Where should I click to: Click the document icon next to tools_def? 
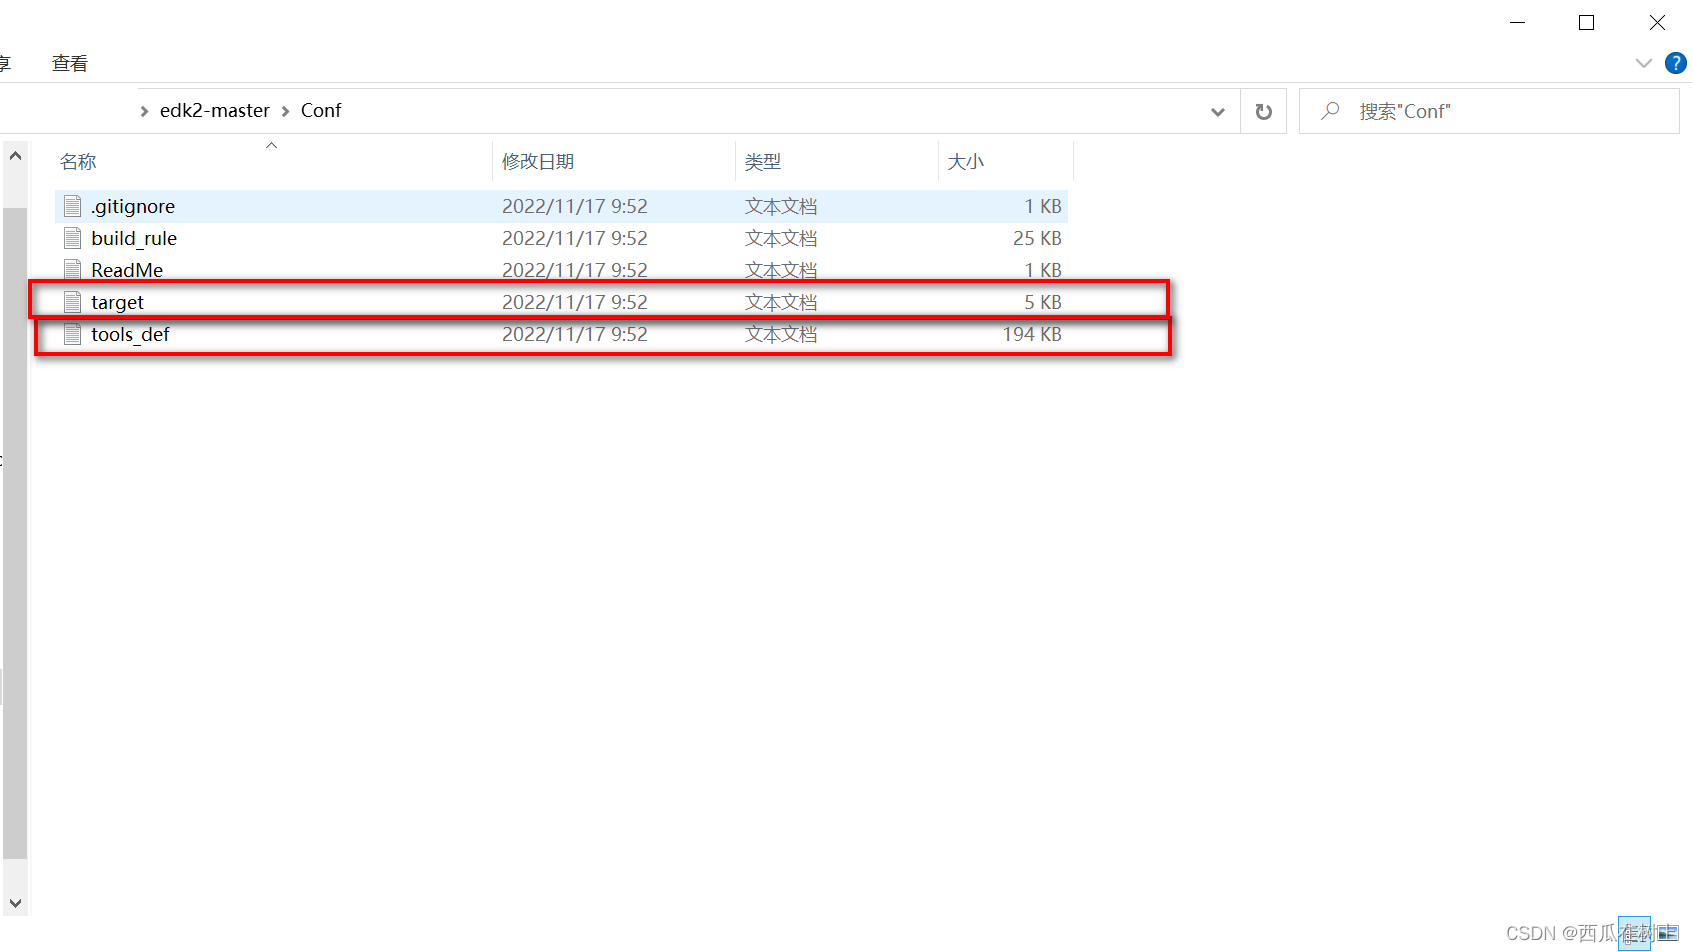coord(71,334)
